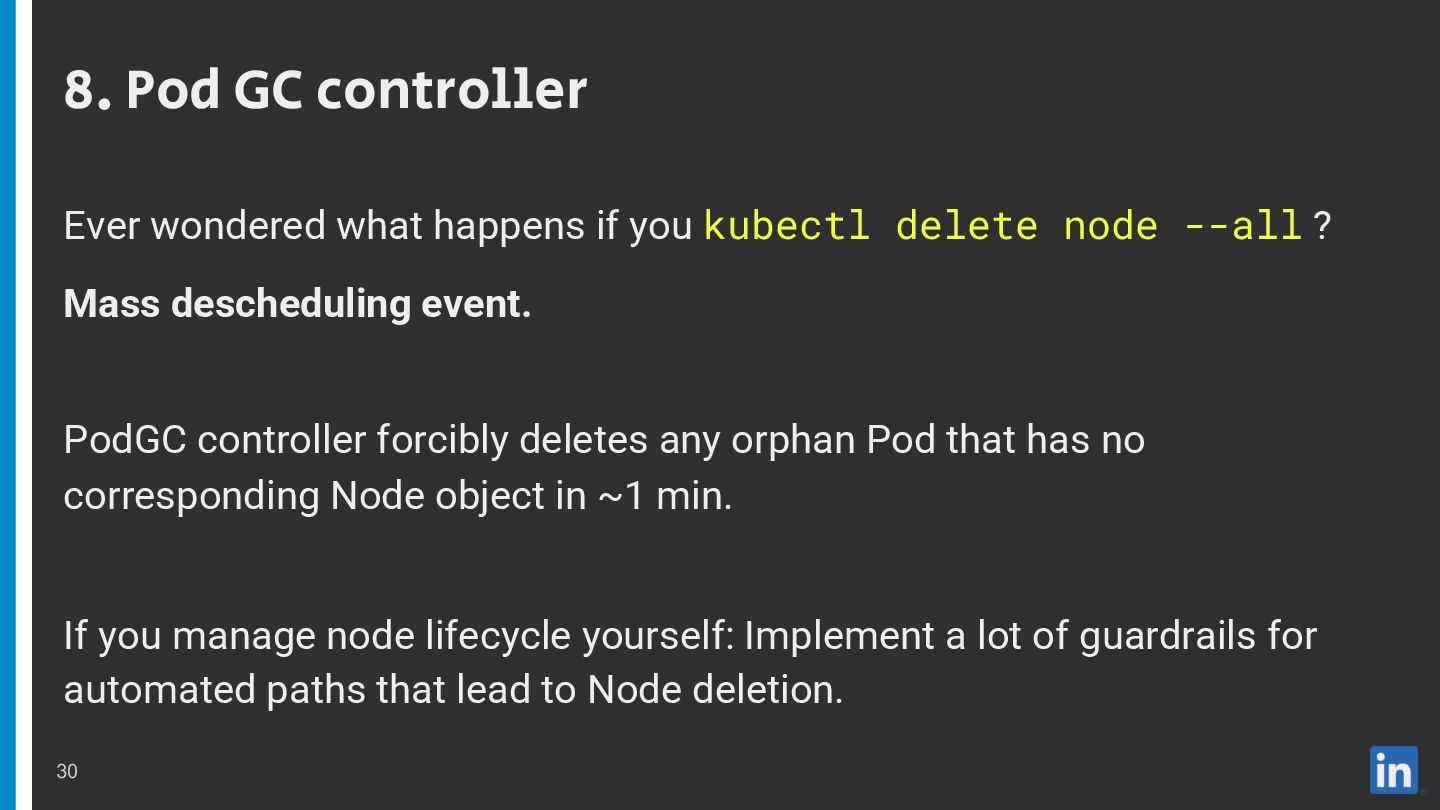Click the text "Node deletion."
1440x810 pixels.
tap(715, 690)
